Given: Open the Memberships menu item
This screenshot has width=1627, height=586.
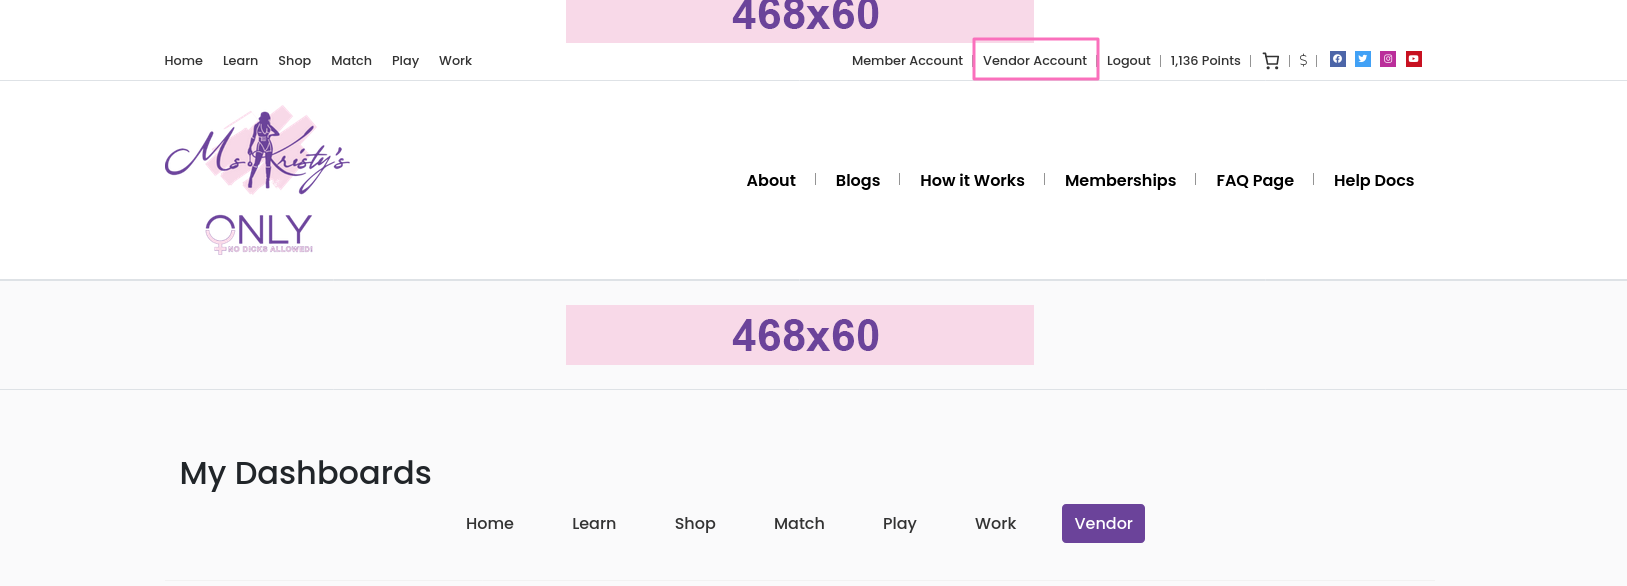Looking at the screenshot, I should click(1120, 181).
